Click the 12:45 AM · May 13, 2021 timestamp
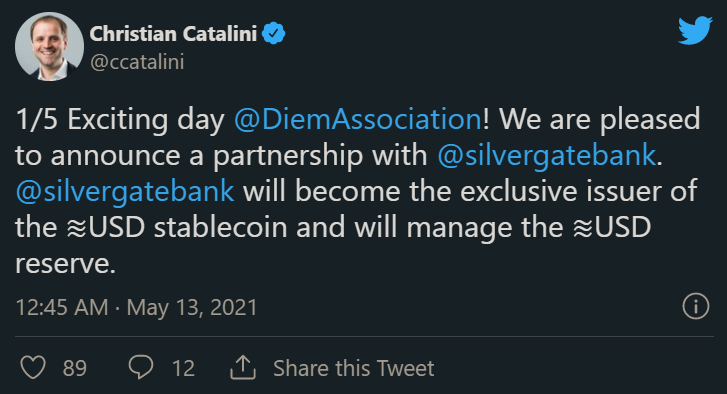 click(136, 307)
